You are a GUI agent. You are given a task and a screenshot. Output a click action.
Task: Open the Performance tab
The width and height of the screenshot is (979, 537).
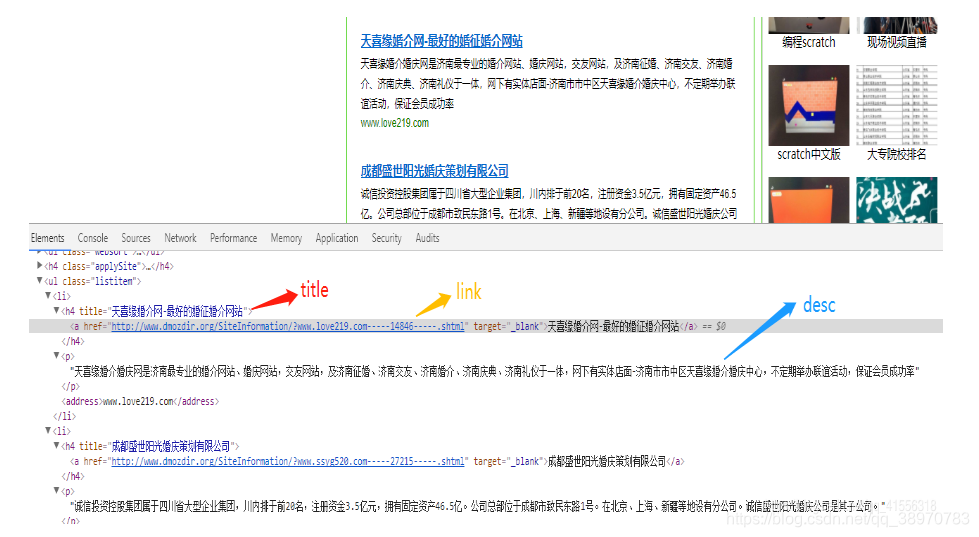pyautogui.click(x=234, y=238)
